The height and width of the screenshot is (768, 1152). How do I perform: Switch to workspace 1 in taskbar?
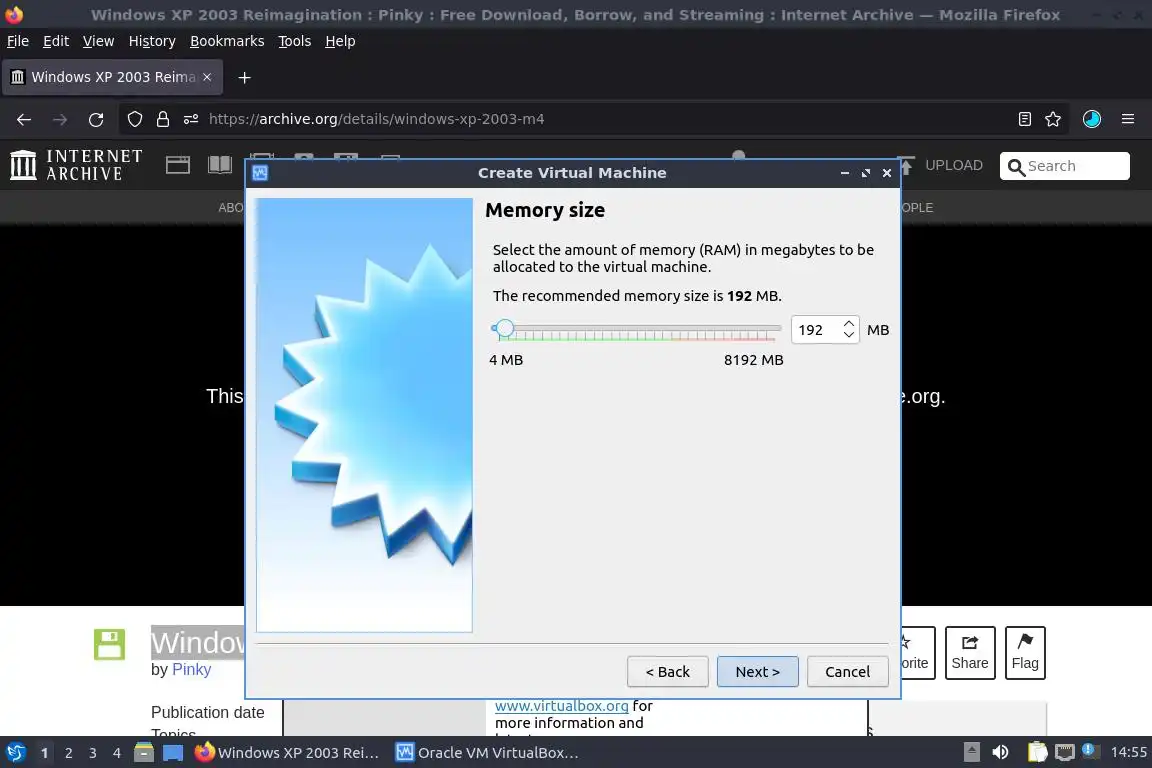point(44,753)
